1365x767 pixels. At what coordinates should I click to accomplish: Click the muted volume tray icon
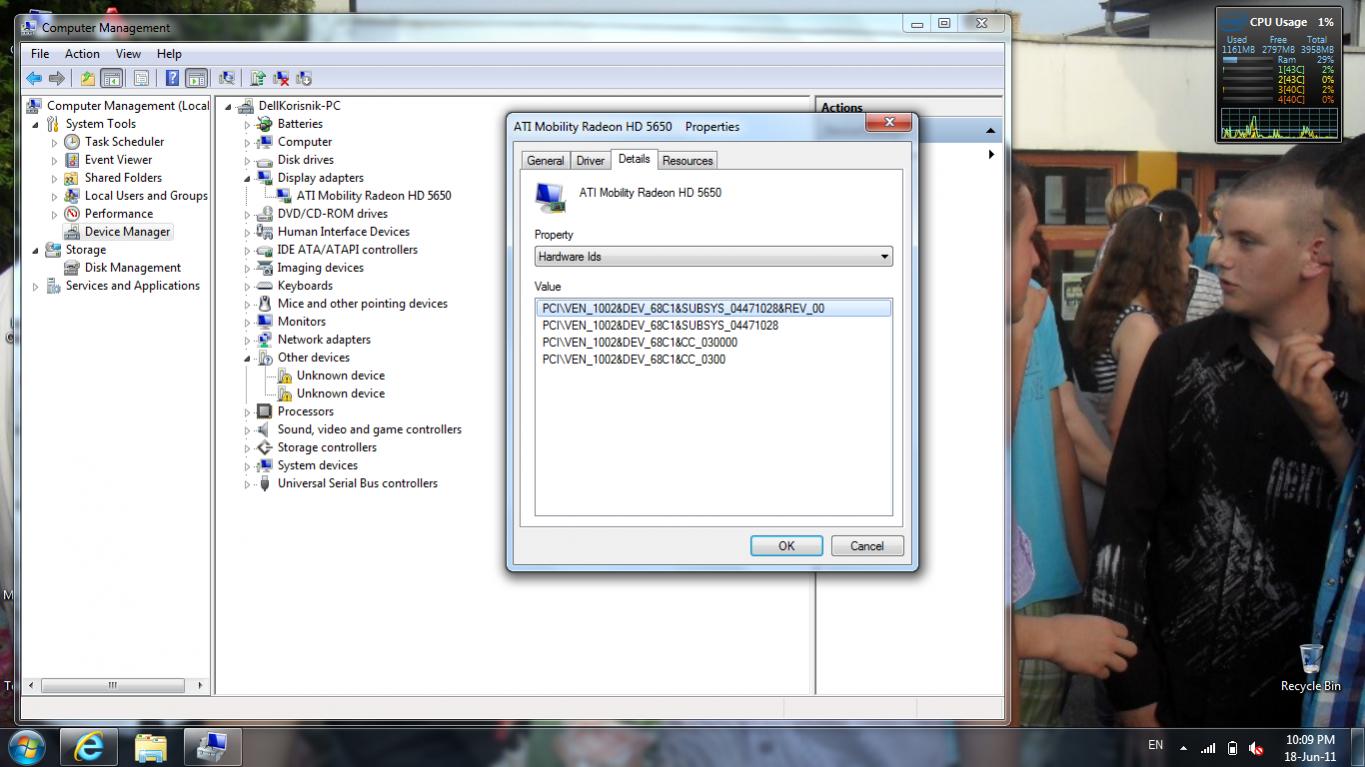(x=1255, y=748)
